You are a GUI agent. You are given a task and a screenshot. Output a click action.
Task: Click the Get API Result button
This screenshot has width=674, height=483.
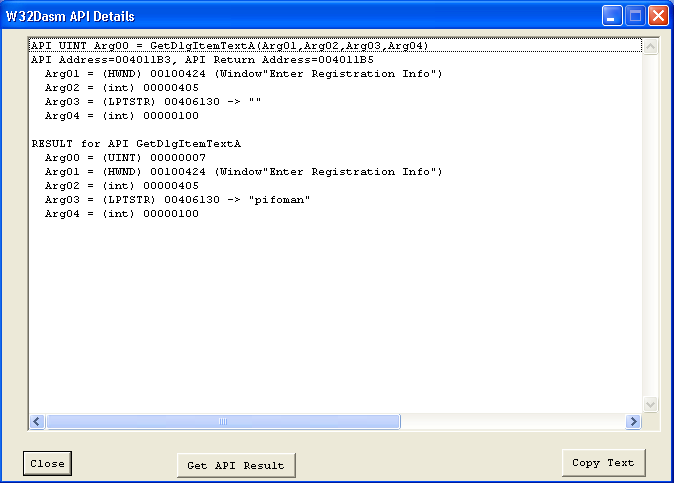coord(236,465)
